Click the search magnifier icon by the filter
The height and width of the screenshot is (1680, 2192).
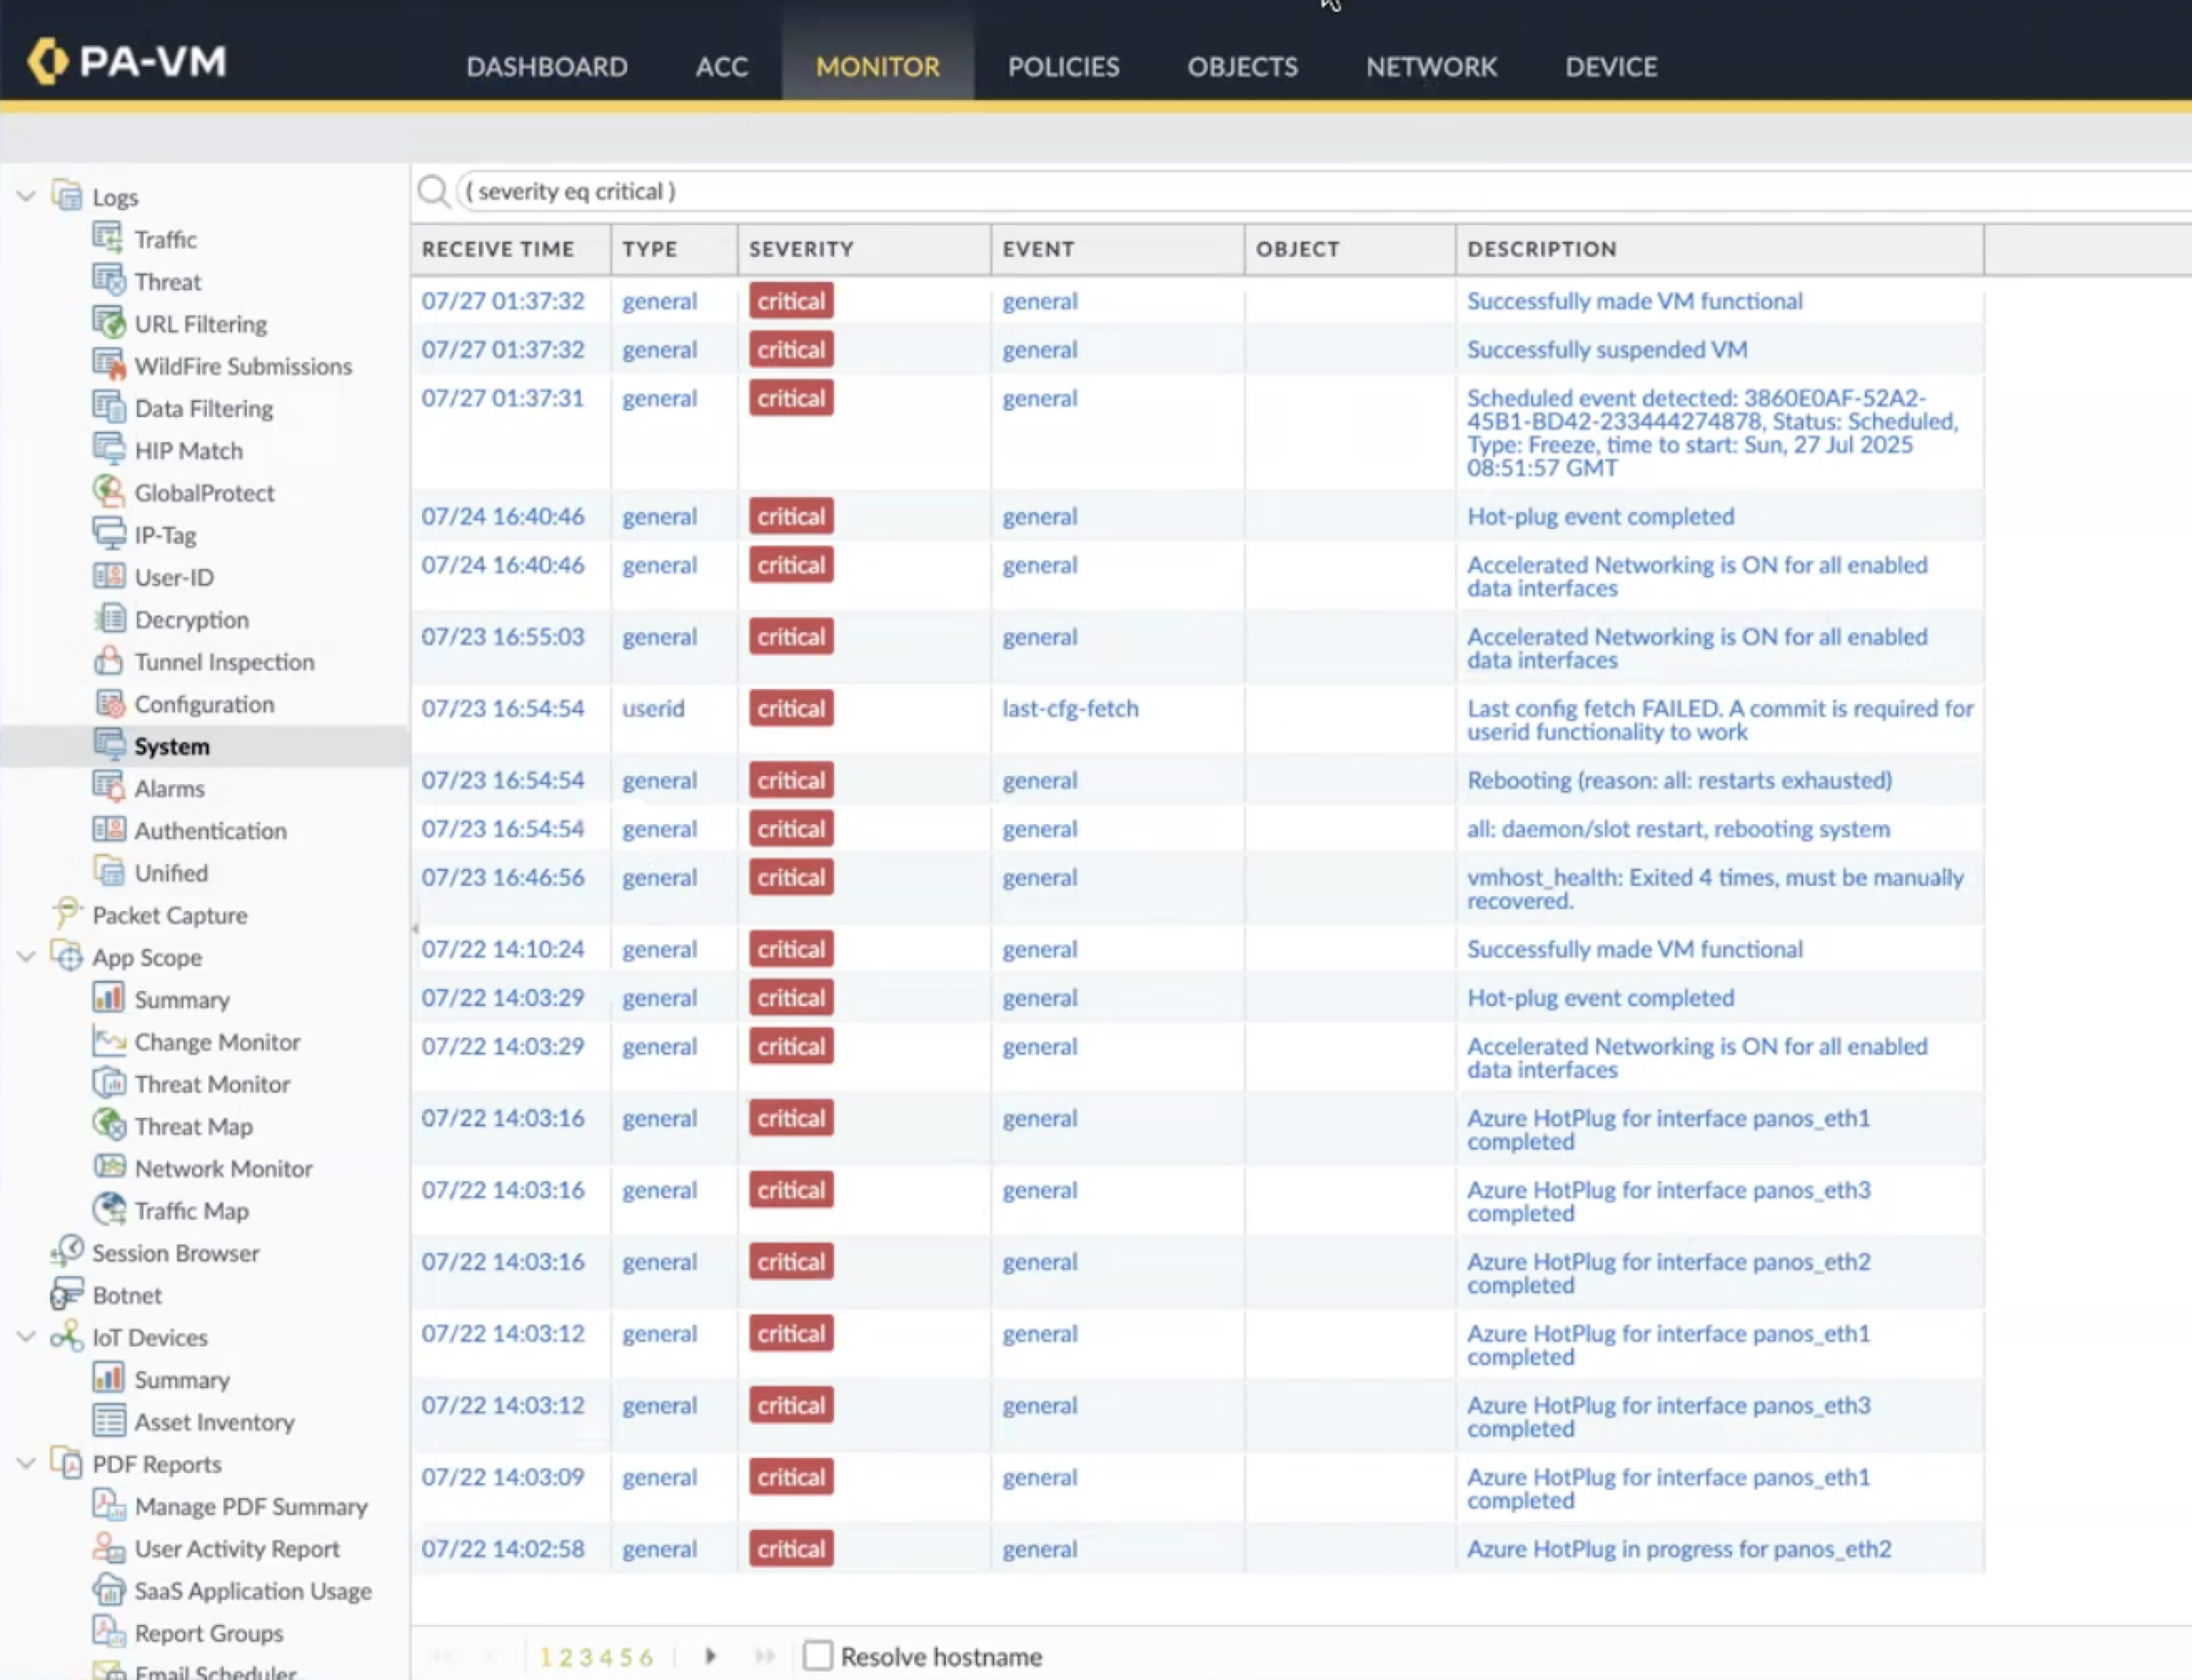[x=433, y=191]
